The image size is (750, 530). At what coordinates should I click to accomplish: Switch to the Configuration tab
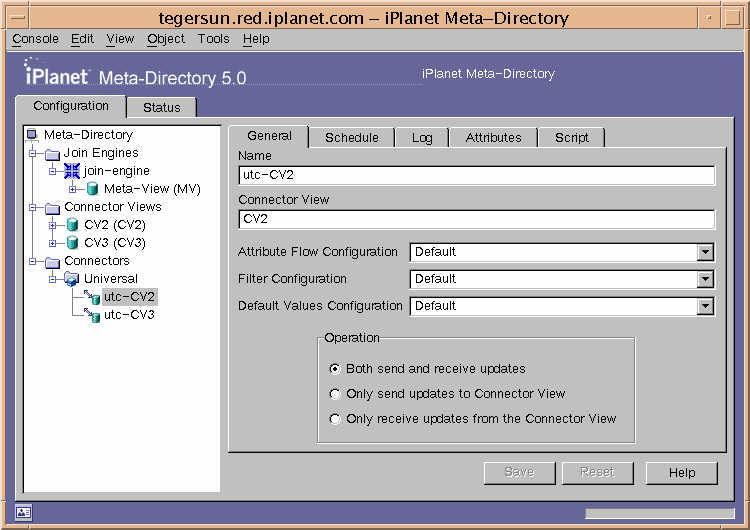point(71,106)
